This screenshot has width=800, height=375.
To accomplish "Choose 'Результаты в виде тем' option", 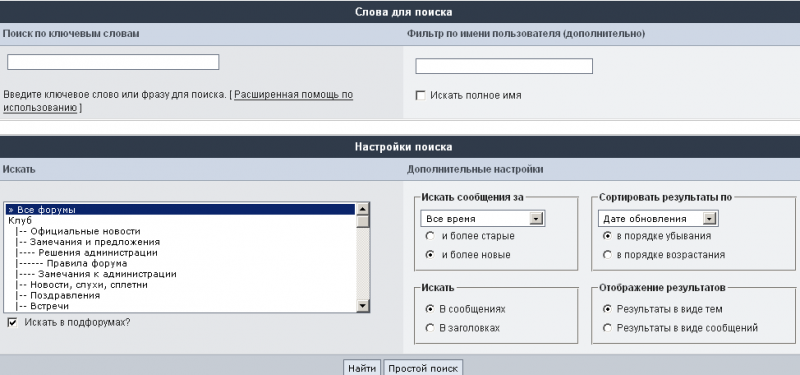I will coord(607,309).
